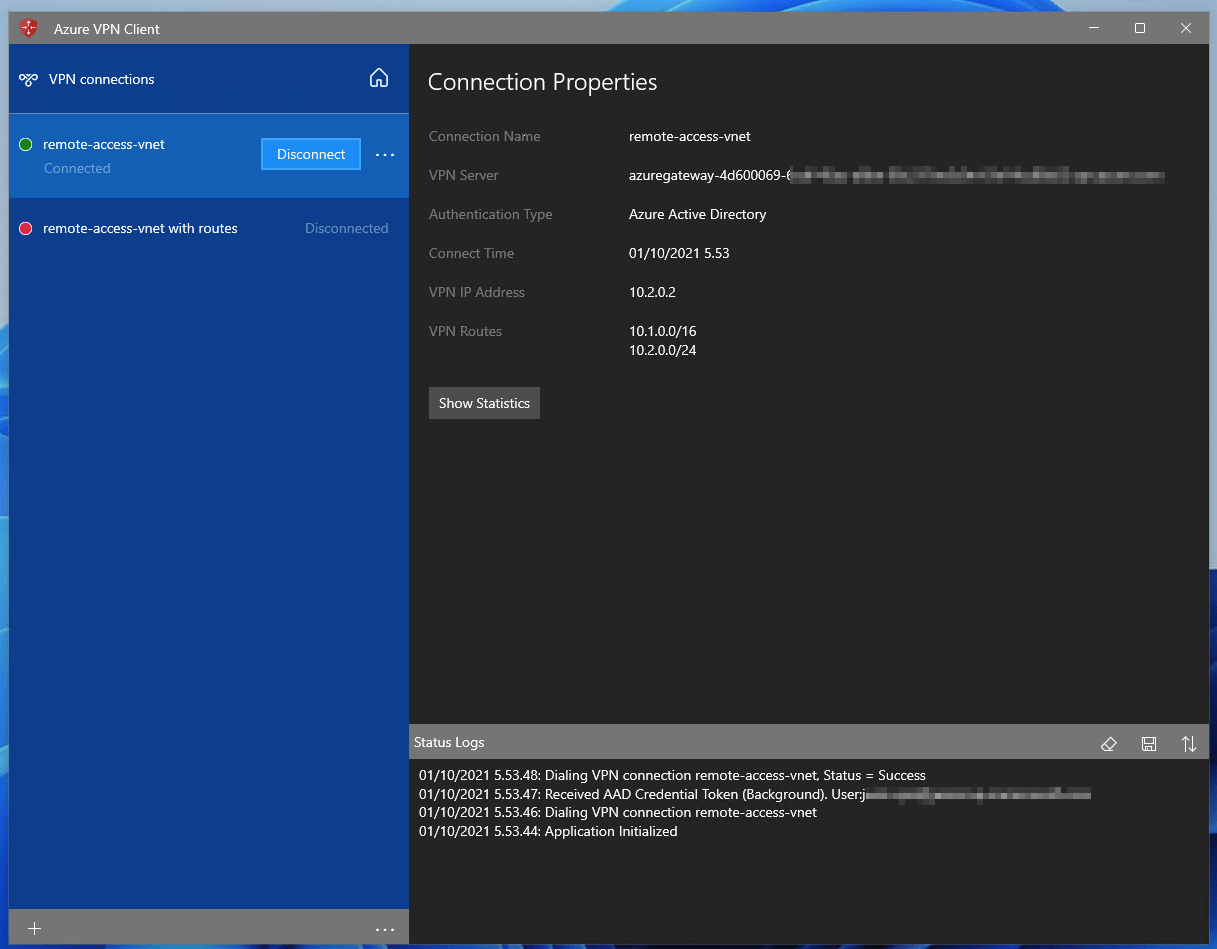
Task: Click the 'Authentication Type' field label
Action: click(490, 214)
